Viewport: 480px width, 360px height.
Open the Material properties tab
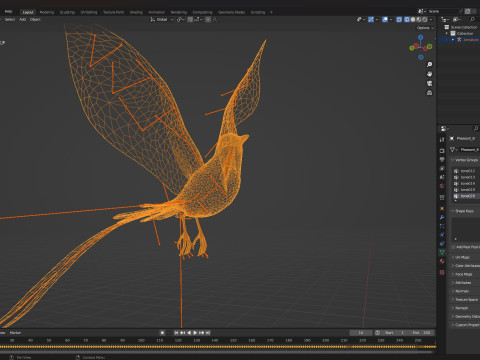[442, 261]
